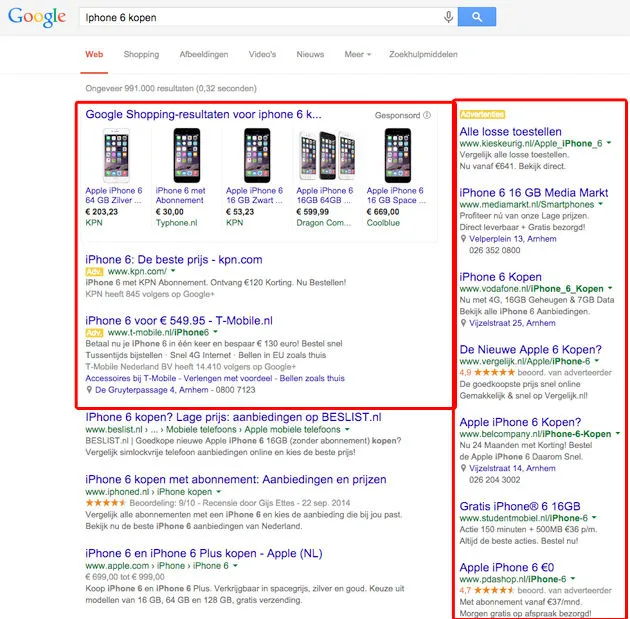
Task: Switch to the Video's tab
Action: point(262,54)
